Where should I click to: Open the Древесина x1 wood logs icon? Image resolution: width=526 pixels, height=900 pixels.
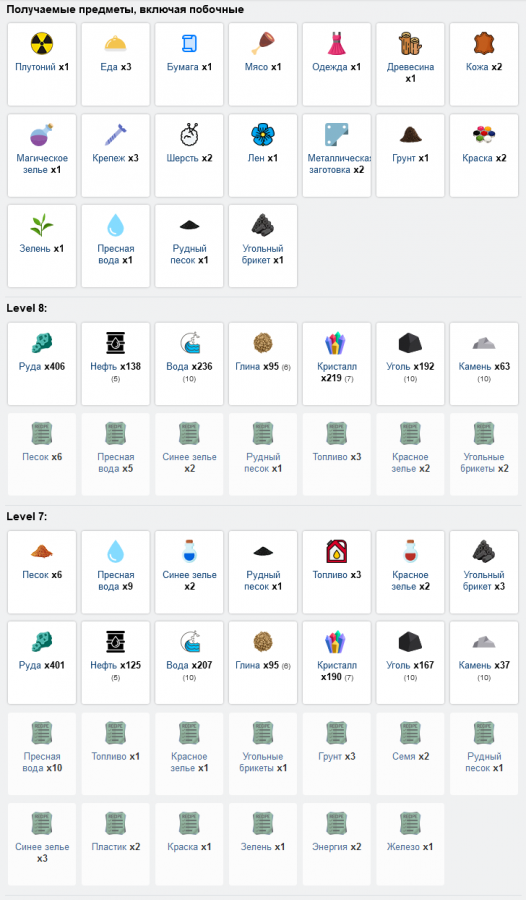410,44
